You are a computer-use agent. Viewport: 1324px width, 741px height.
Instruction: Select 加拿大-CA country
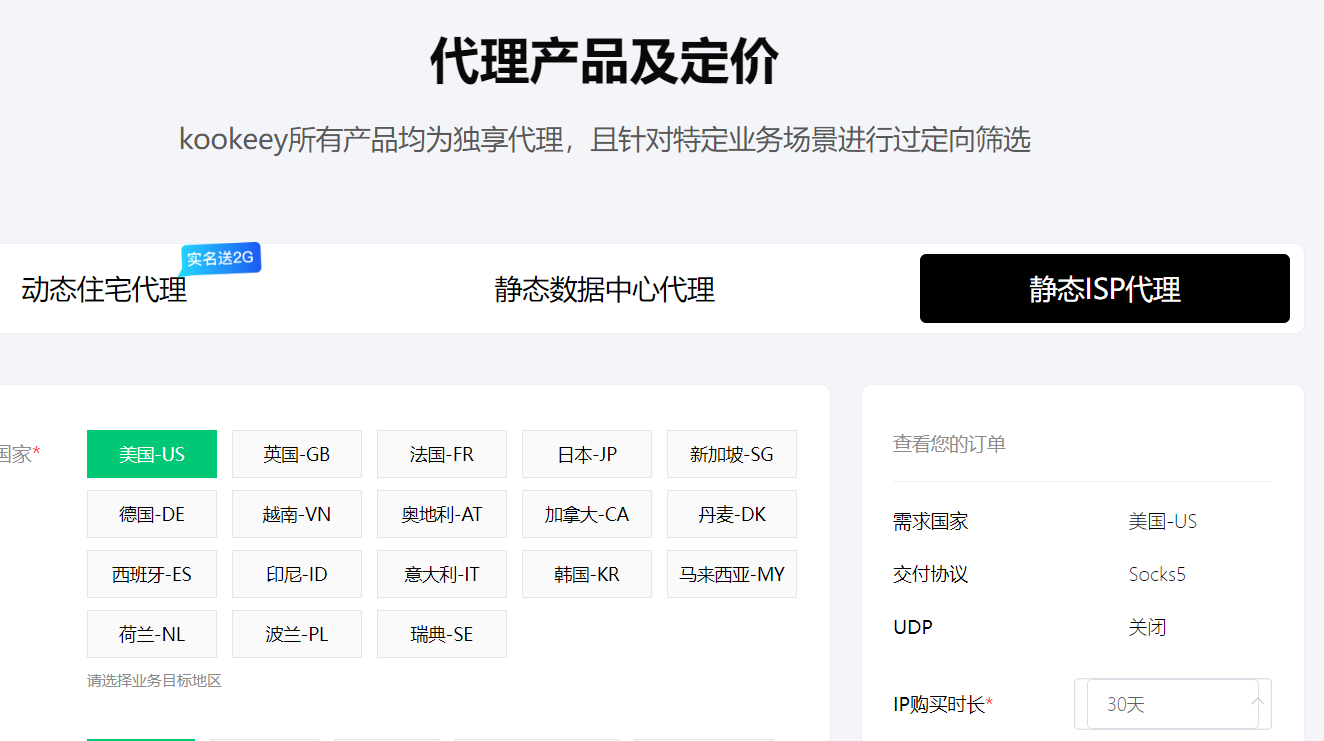coord(586,514)
